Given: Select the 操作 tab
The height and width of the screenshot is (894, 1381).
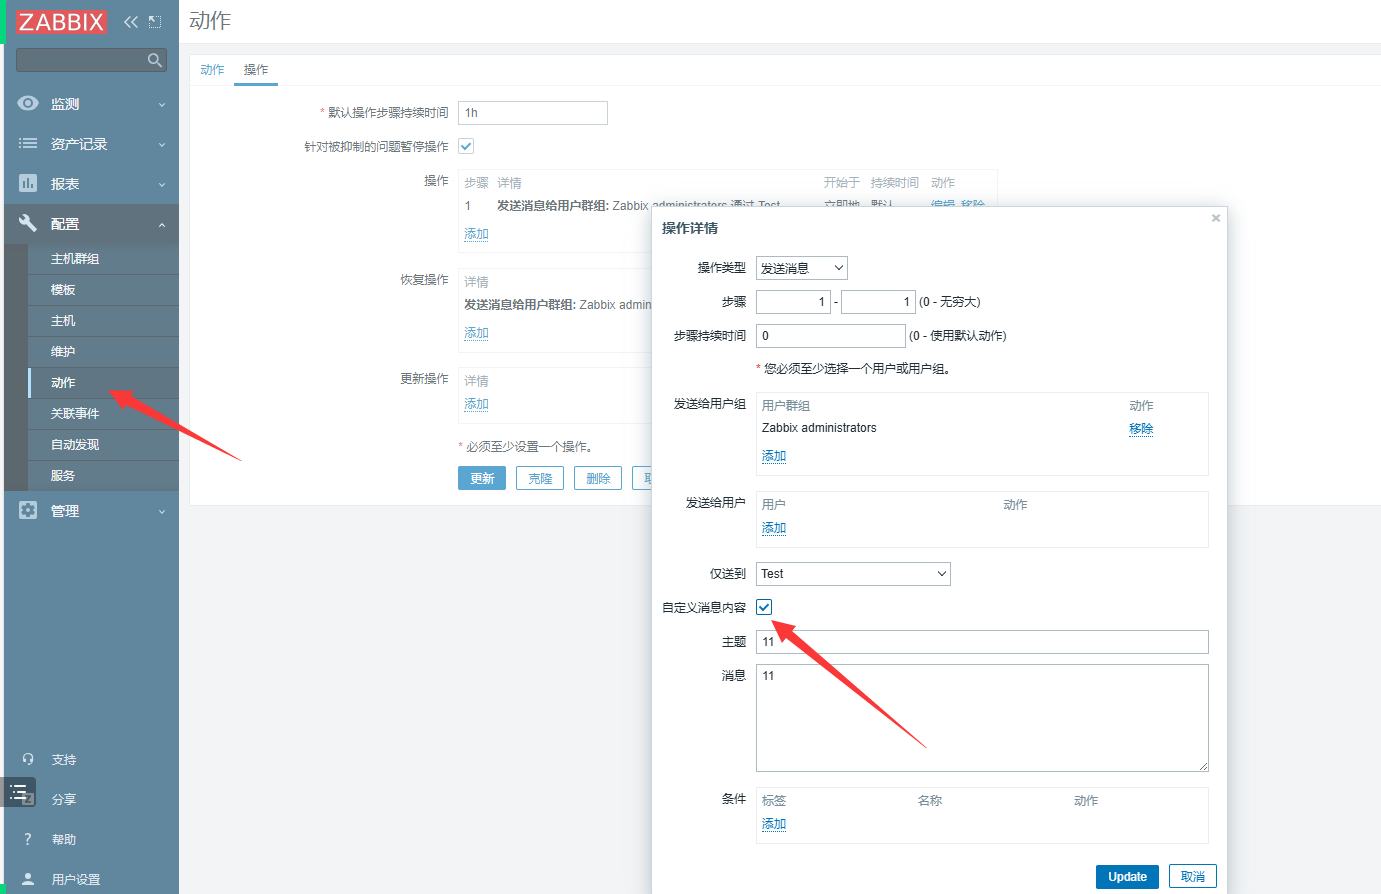Looking at the screenshot, I should 256,70.
